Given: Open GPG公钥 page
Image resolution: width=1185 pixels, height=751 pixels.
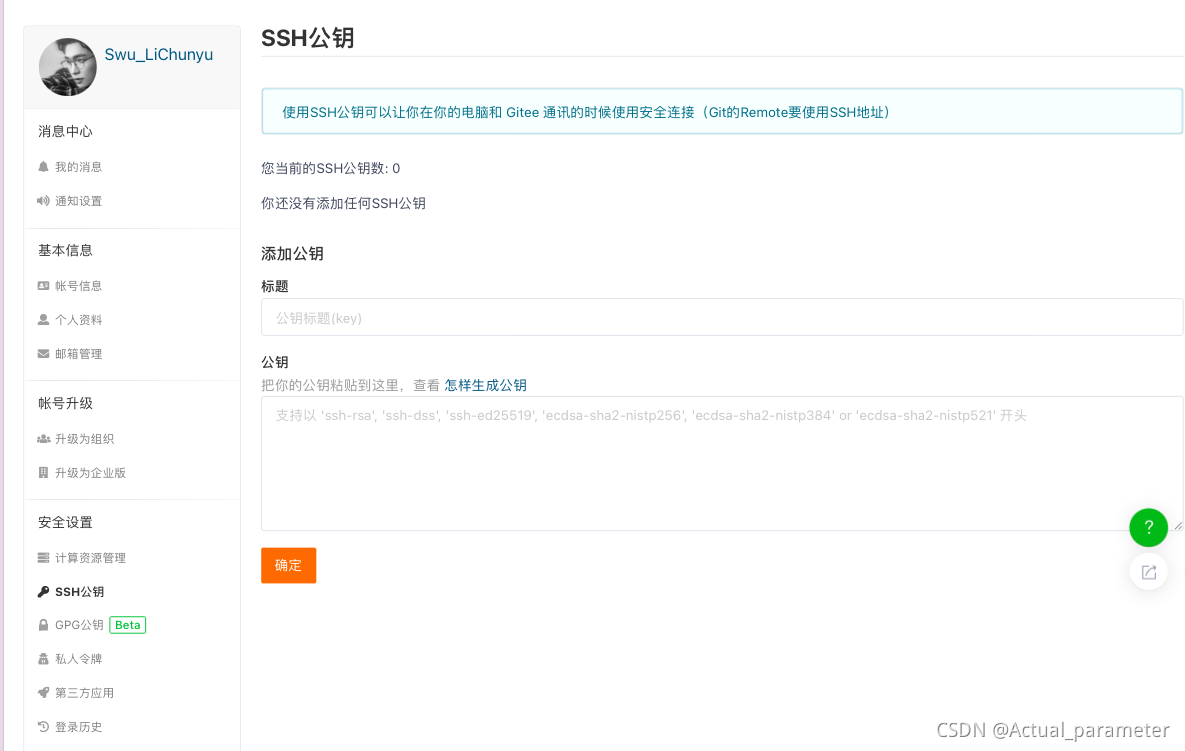Looking at the screenshot, I should click(x=79, y=625).
